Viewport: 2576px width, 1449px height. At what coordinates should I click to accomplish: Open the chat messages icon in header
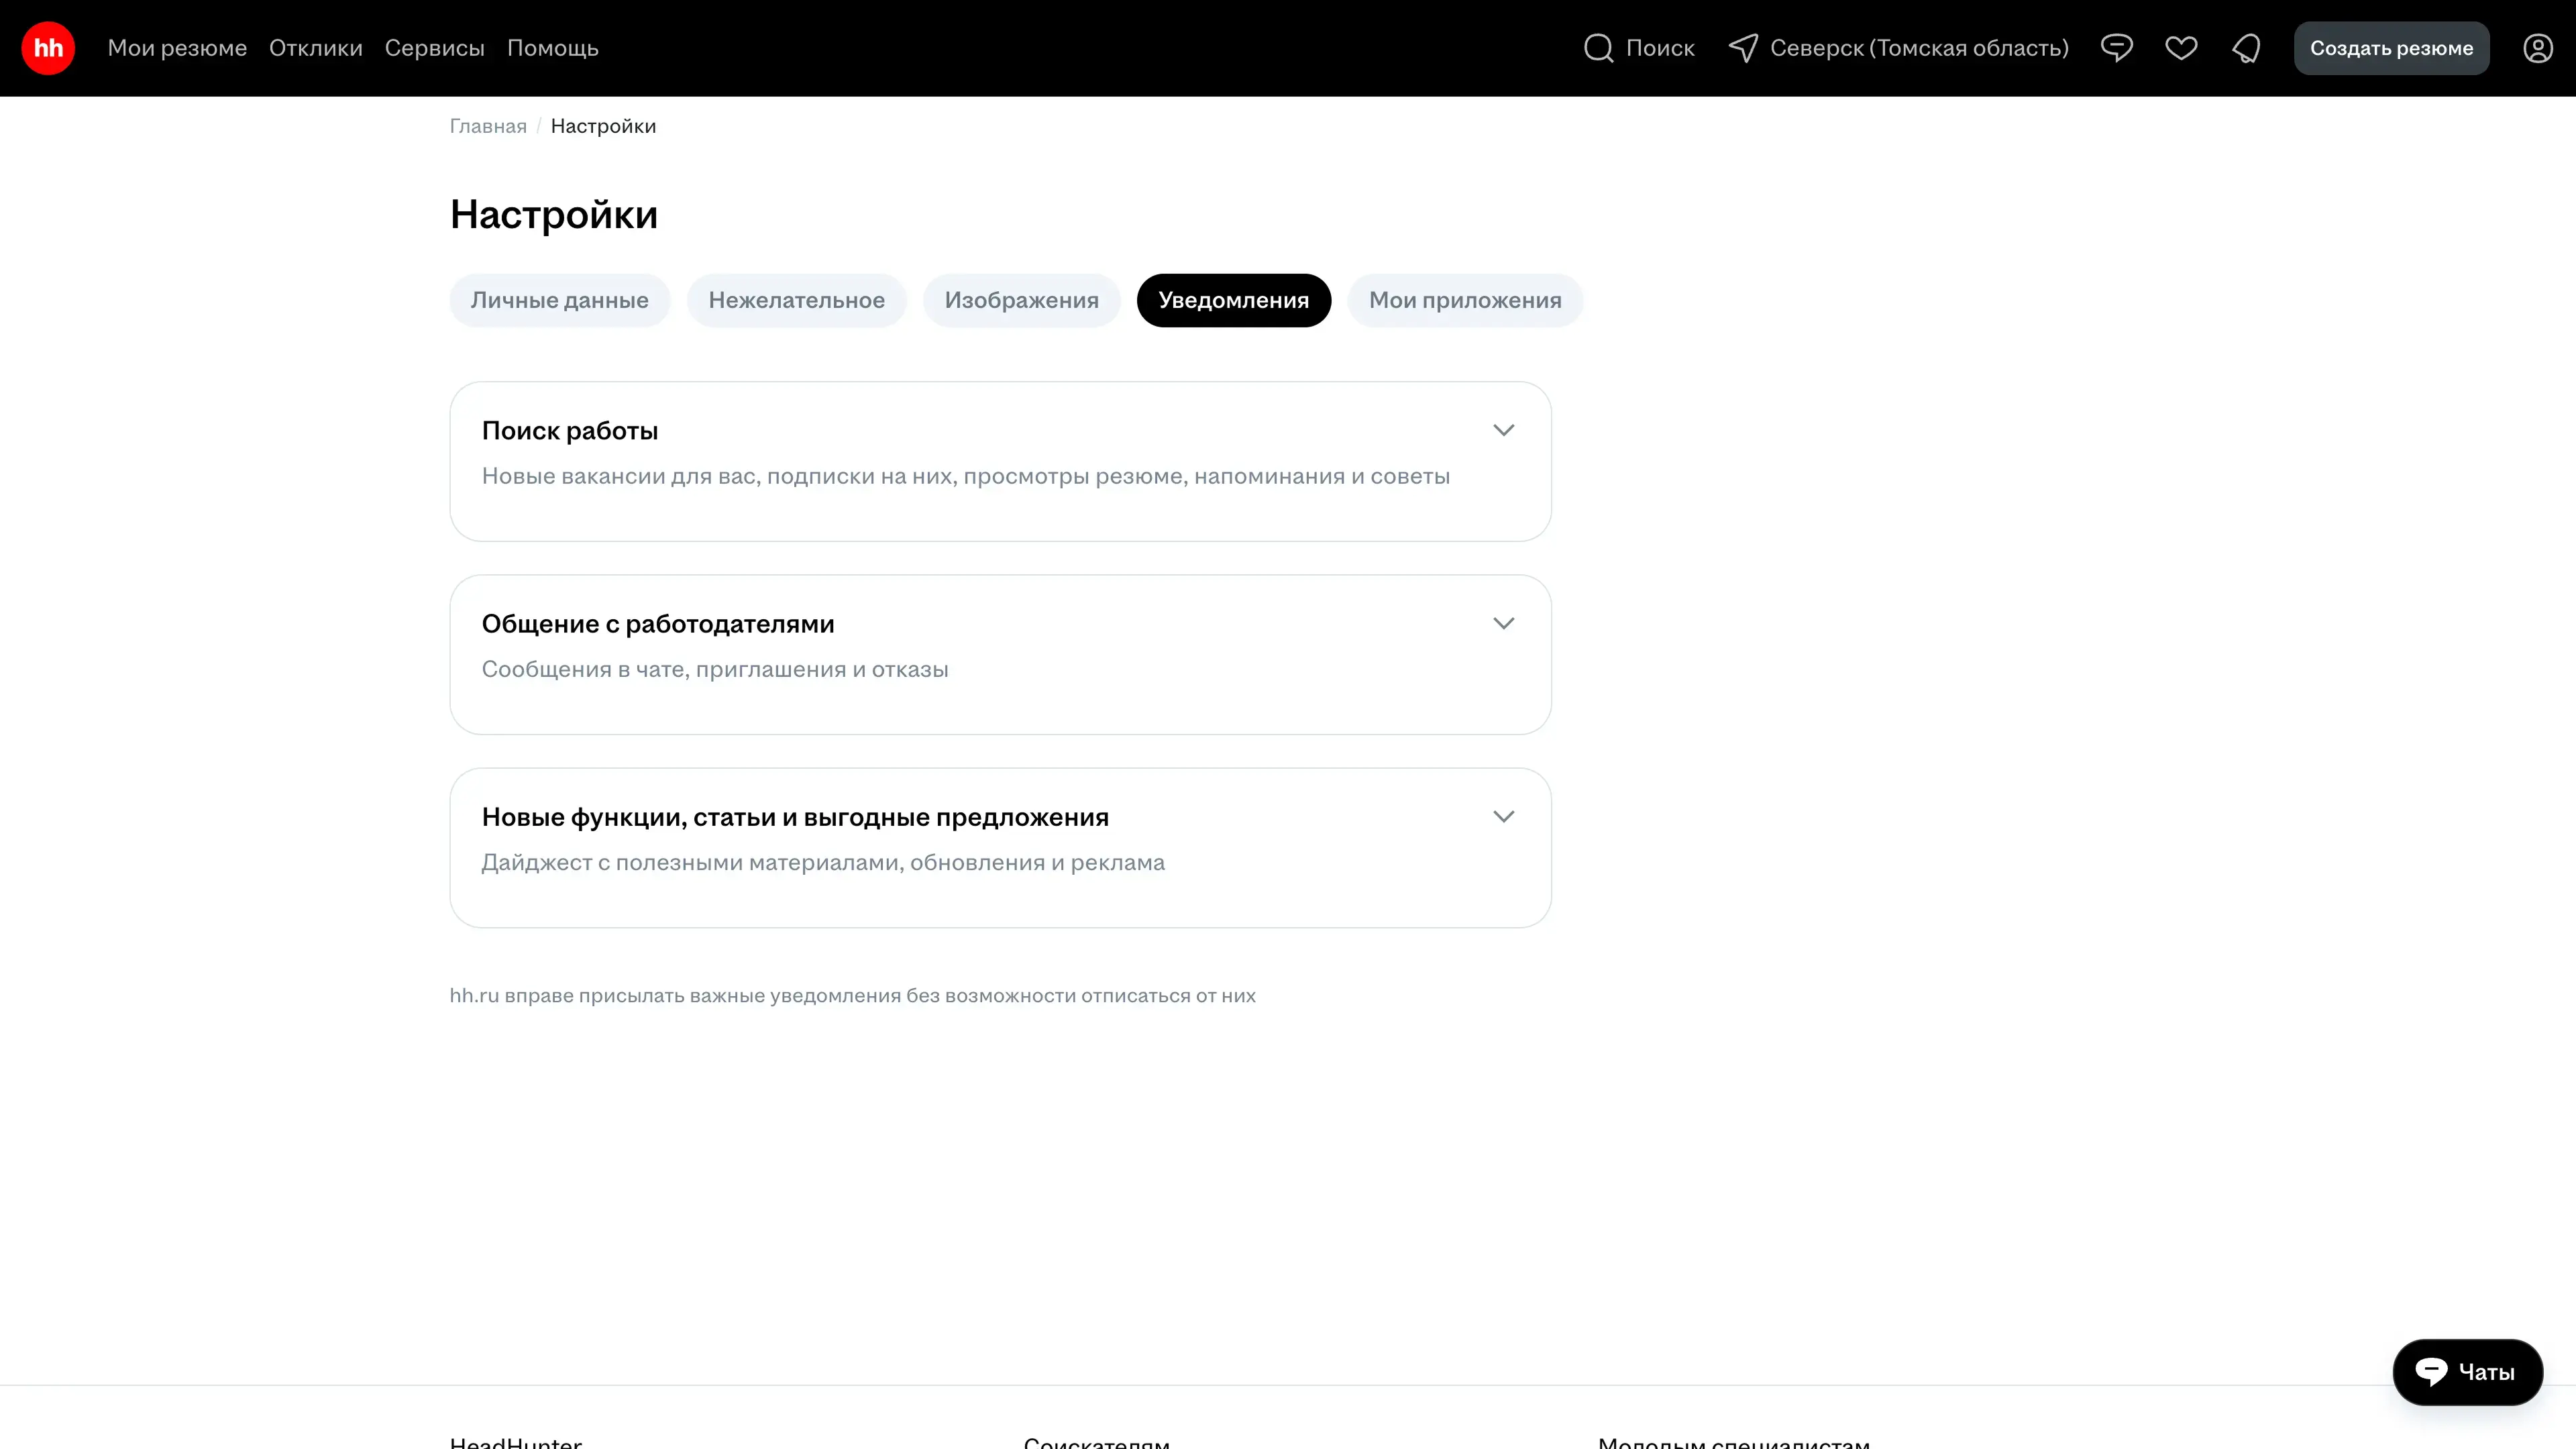click(2116, 48)
